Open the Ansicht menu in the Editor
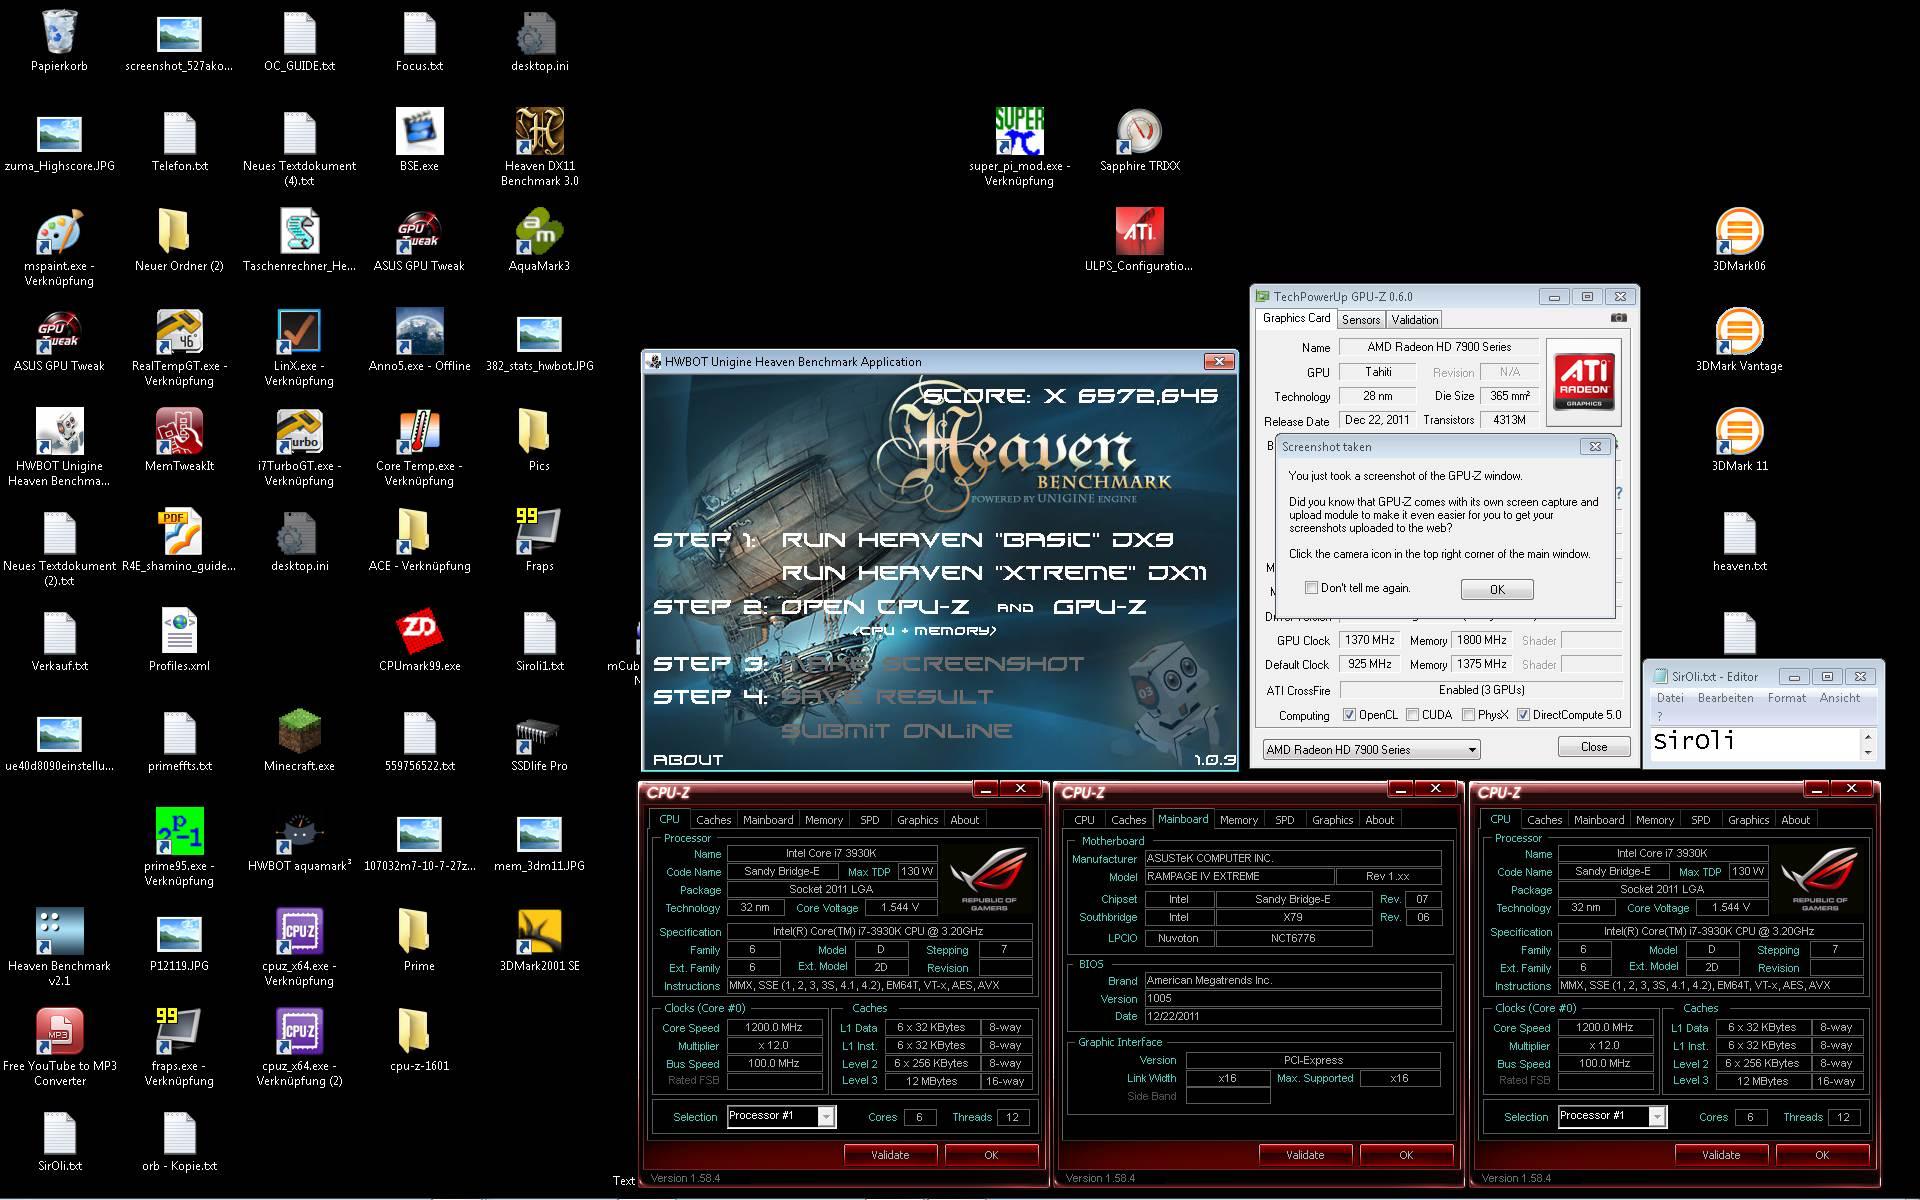 (1839, 698)
